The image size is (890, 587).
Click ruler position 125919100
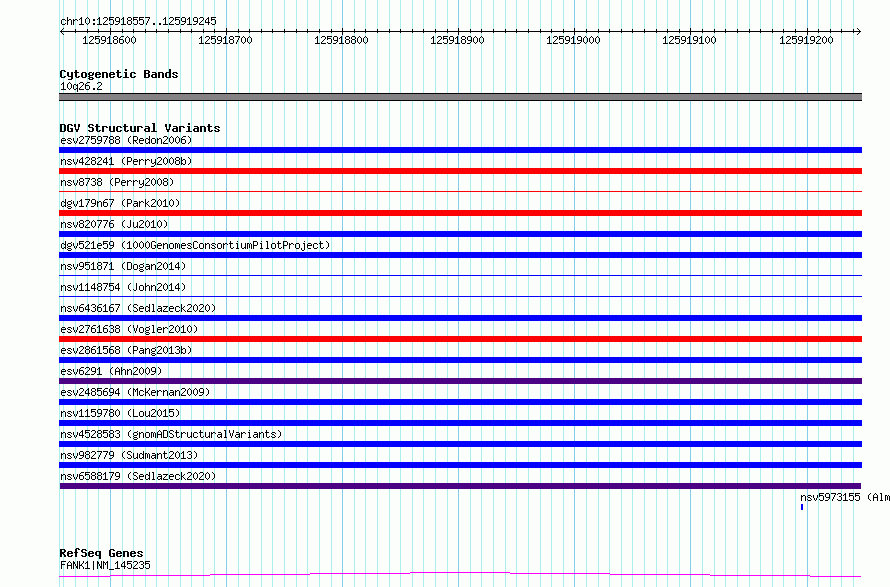tap(690, 40)
